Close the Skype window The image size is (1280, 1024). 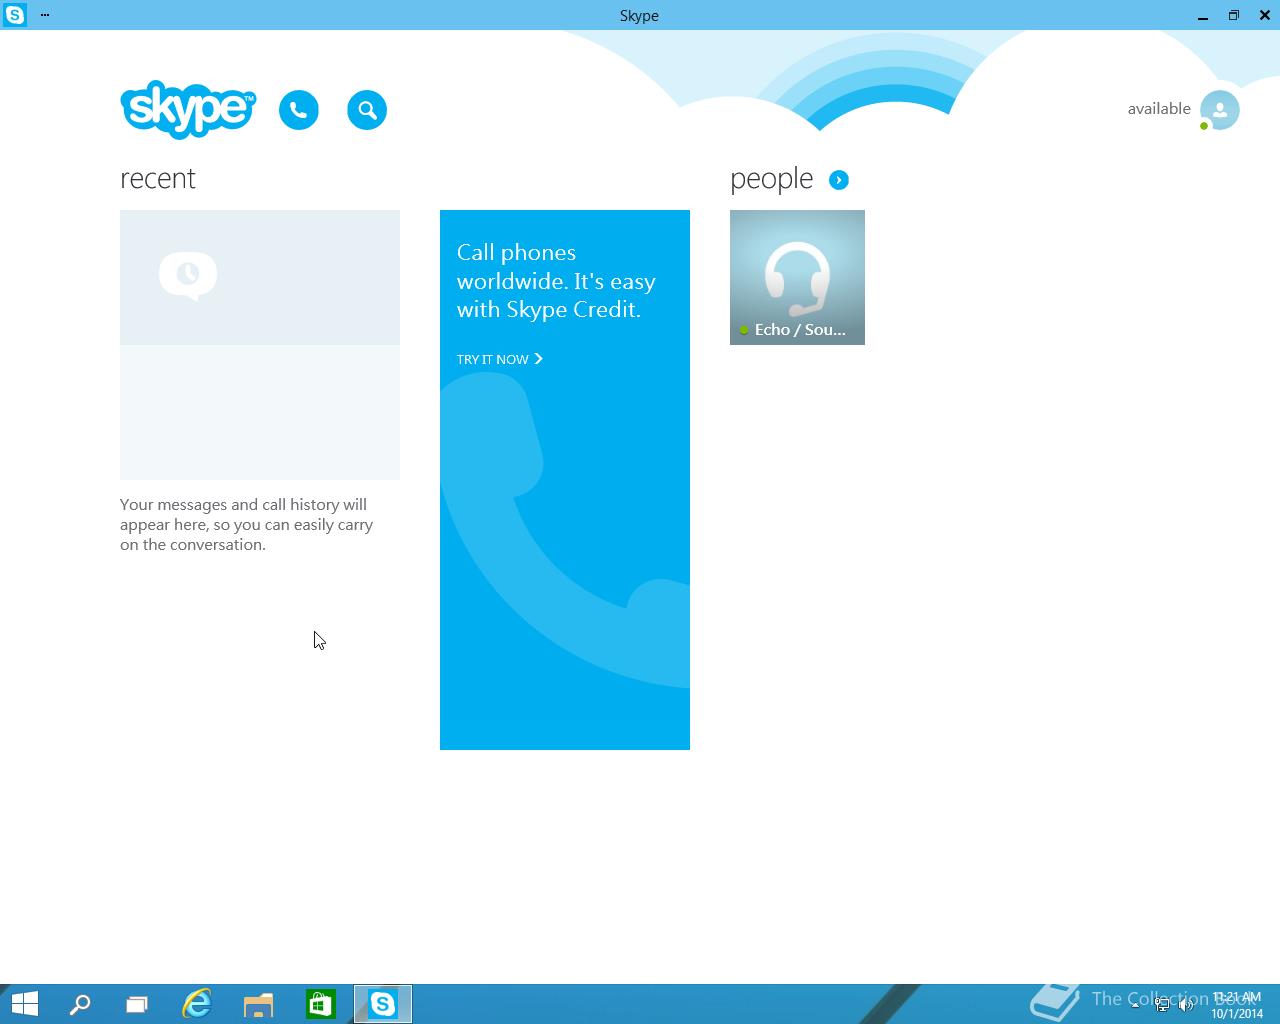1264,15
